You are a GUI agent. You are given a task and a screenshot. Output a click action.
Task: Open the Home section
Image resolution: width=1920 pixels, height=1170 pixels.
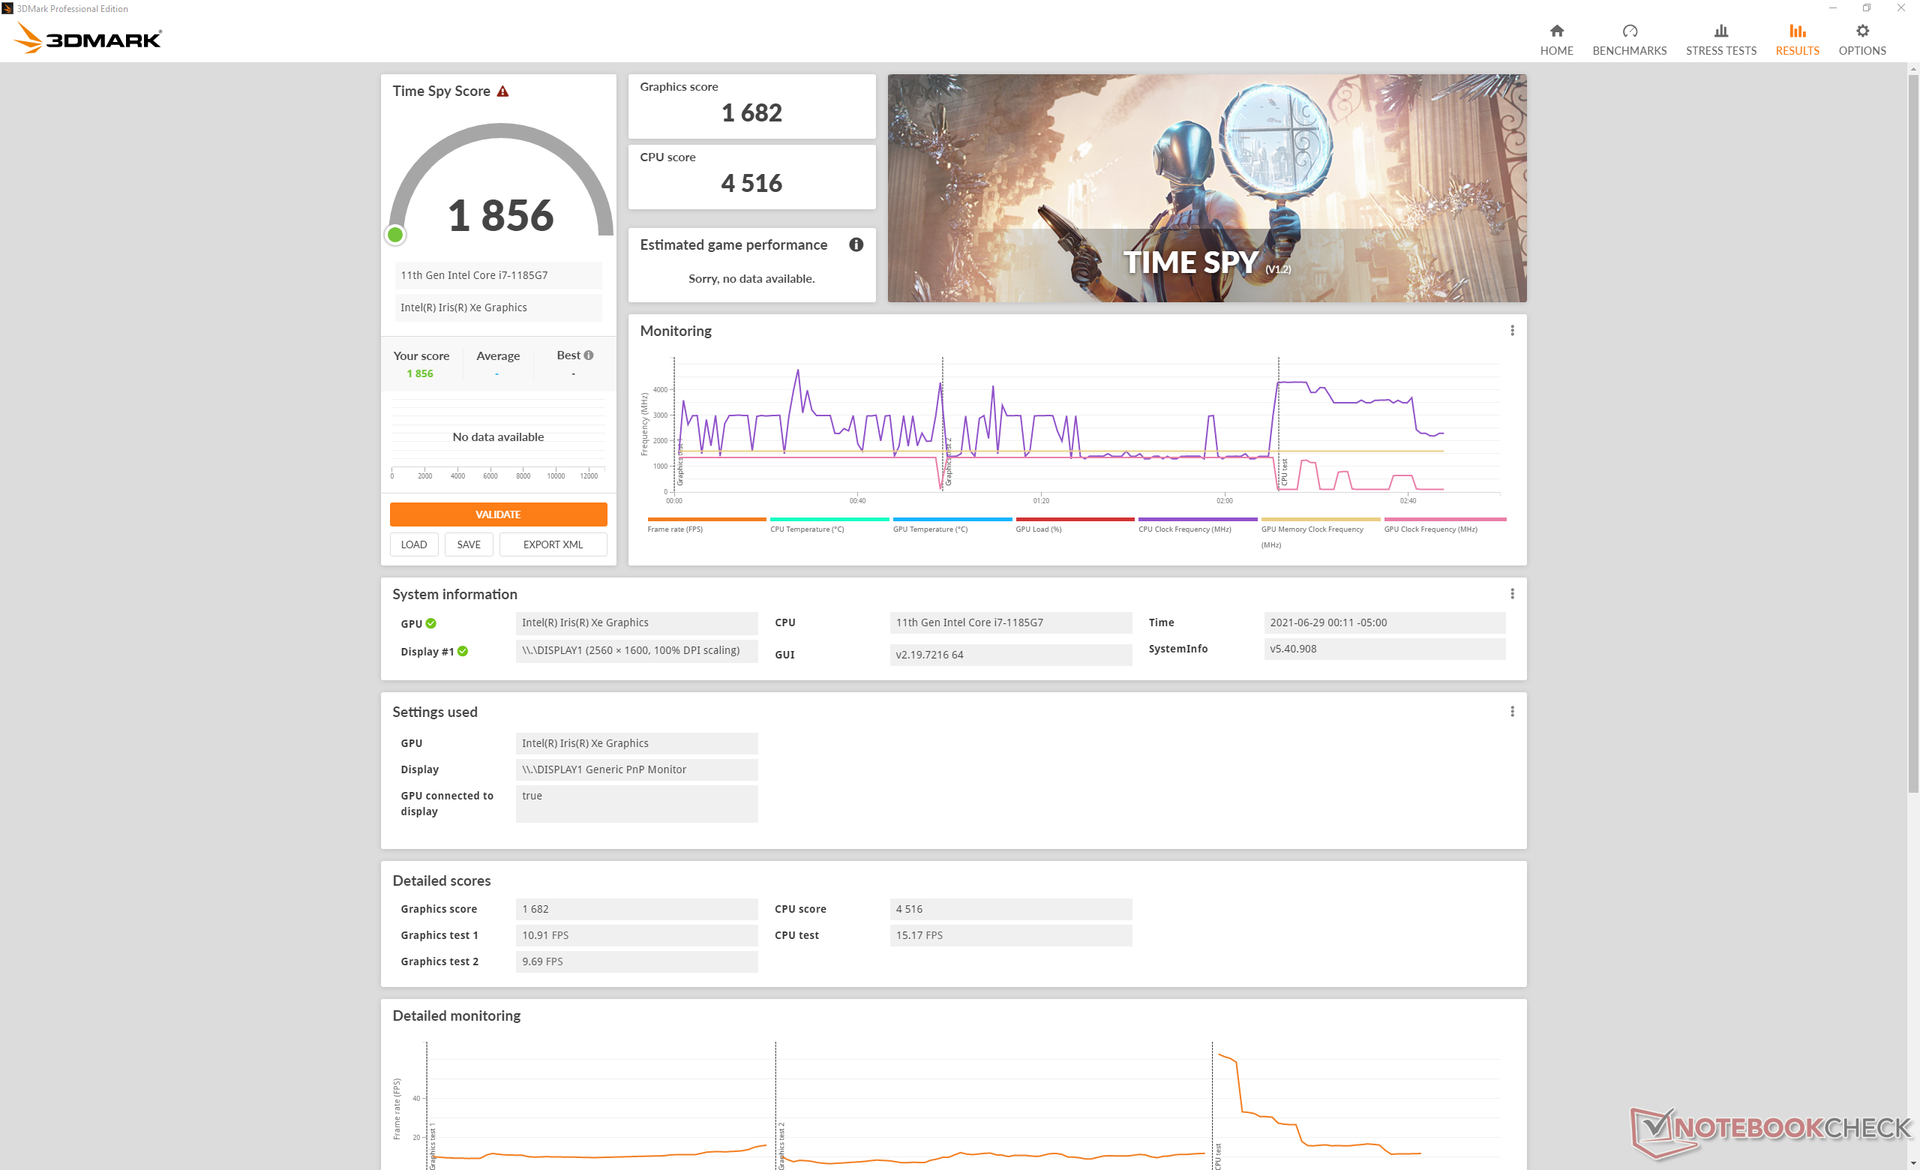pyautogui.click(x=1556, y=40)
